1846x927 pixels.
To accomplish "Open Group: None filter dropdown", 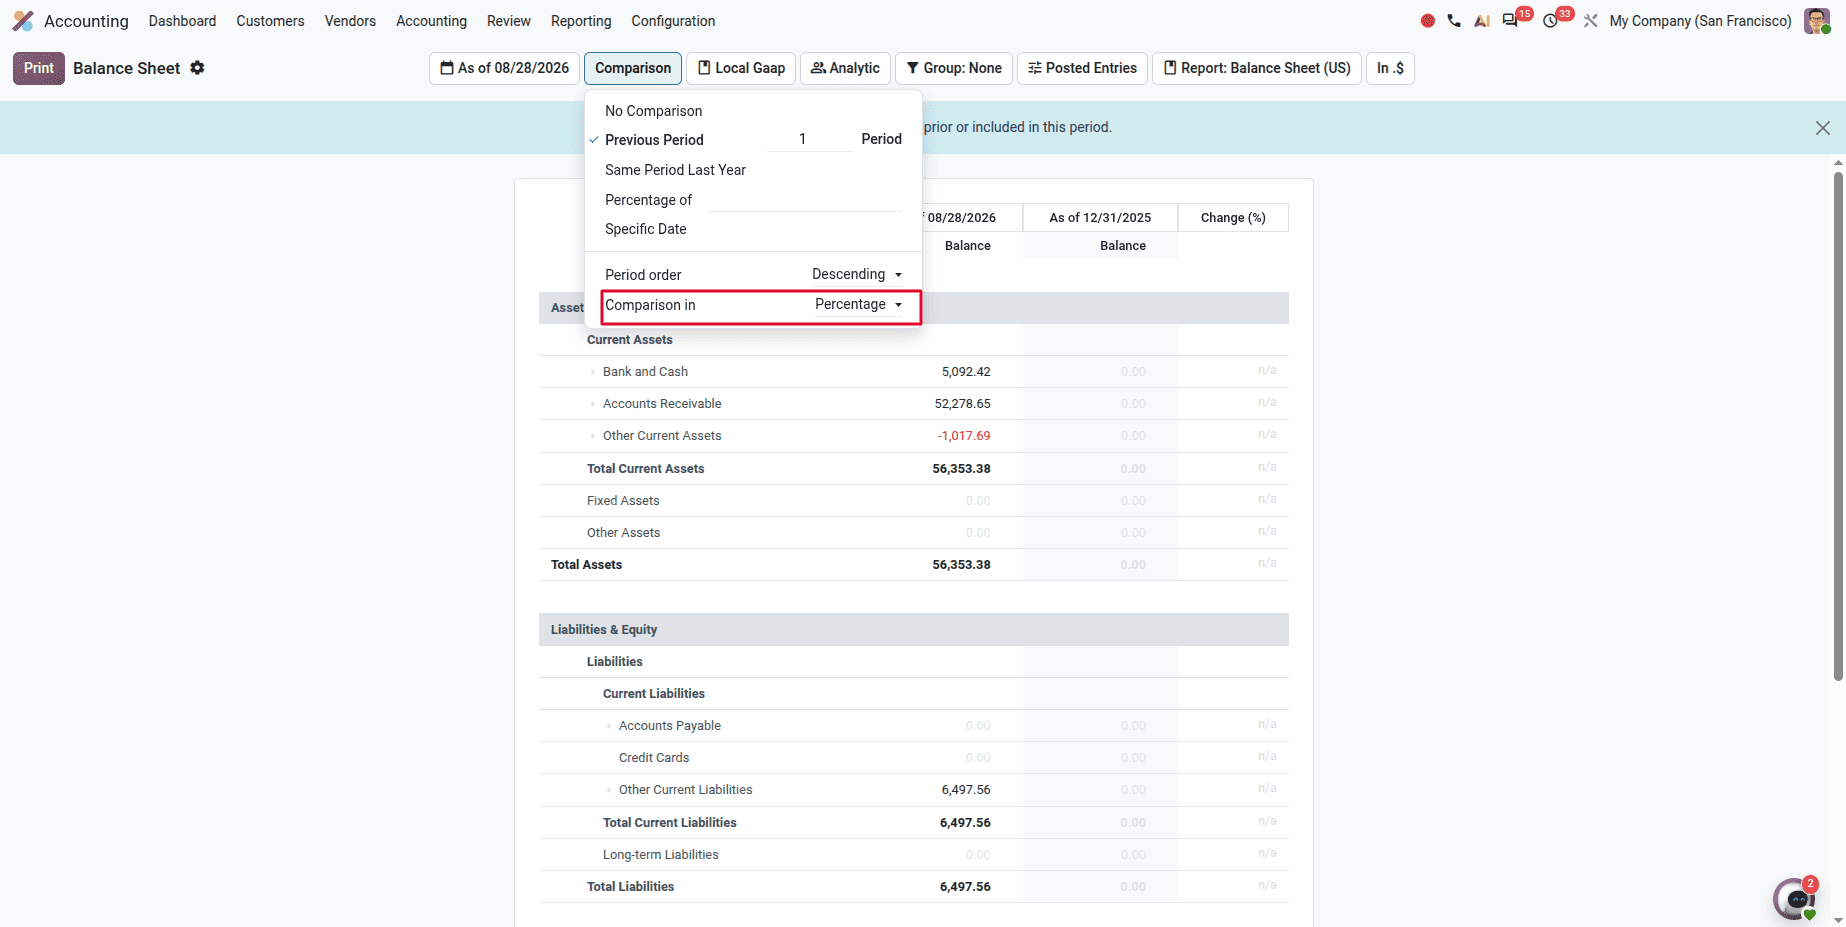I will pos(954,68).
